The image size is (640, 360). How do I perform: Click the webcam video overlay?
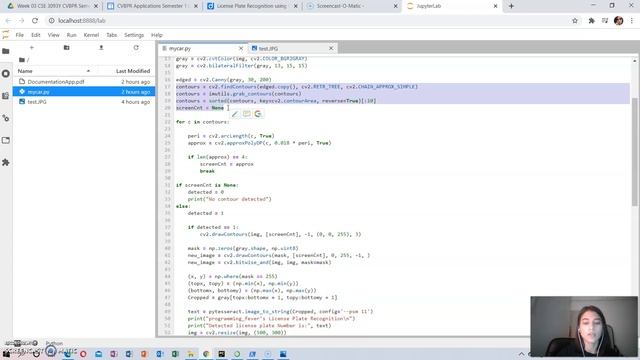tap(584, 327)
